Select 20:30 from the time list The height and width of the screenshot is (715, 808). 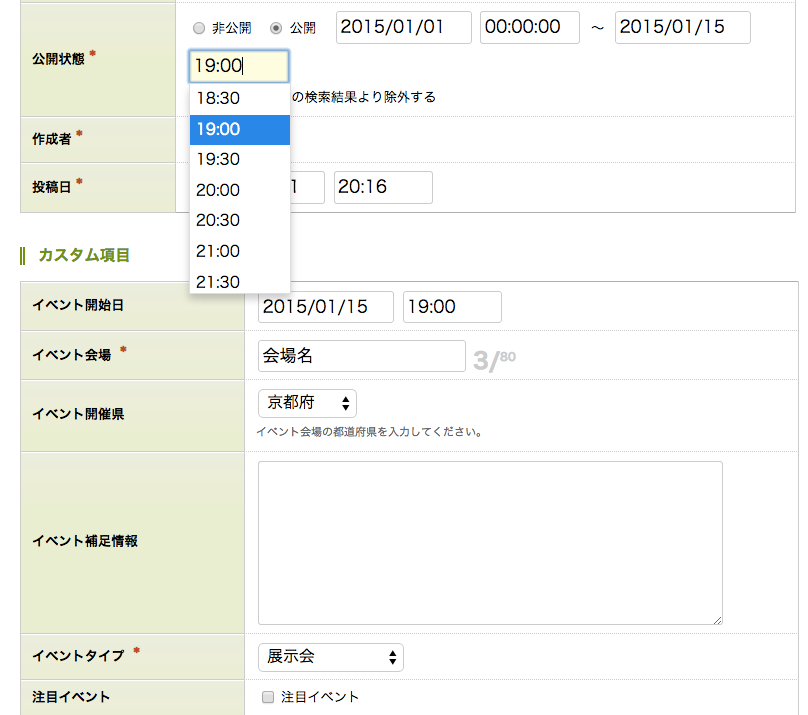coord(240,221)
